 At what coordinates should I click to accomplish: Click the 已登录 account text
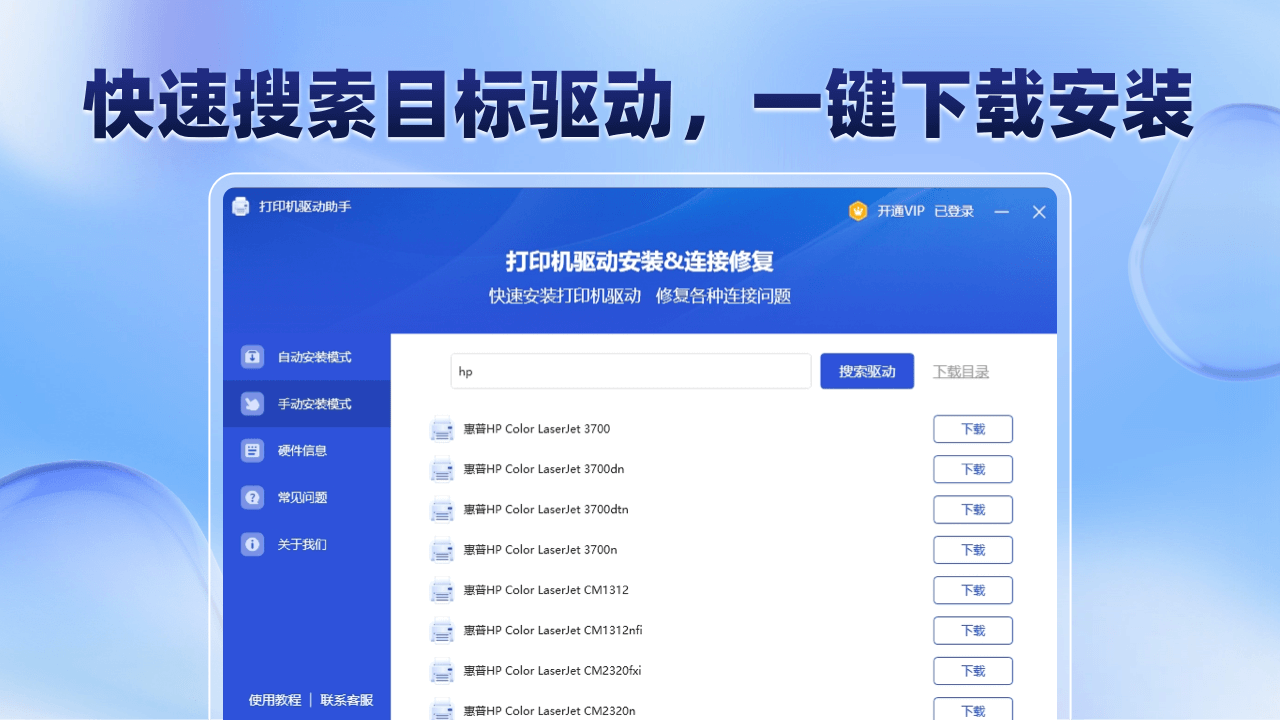(x=953, y=211)
